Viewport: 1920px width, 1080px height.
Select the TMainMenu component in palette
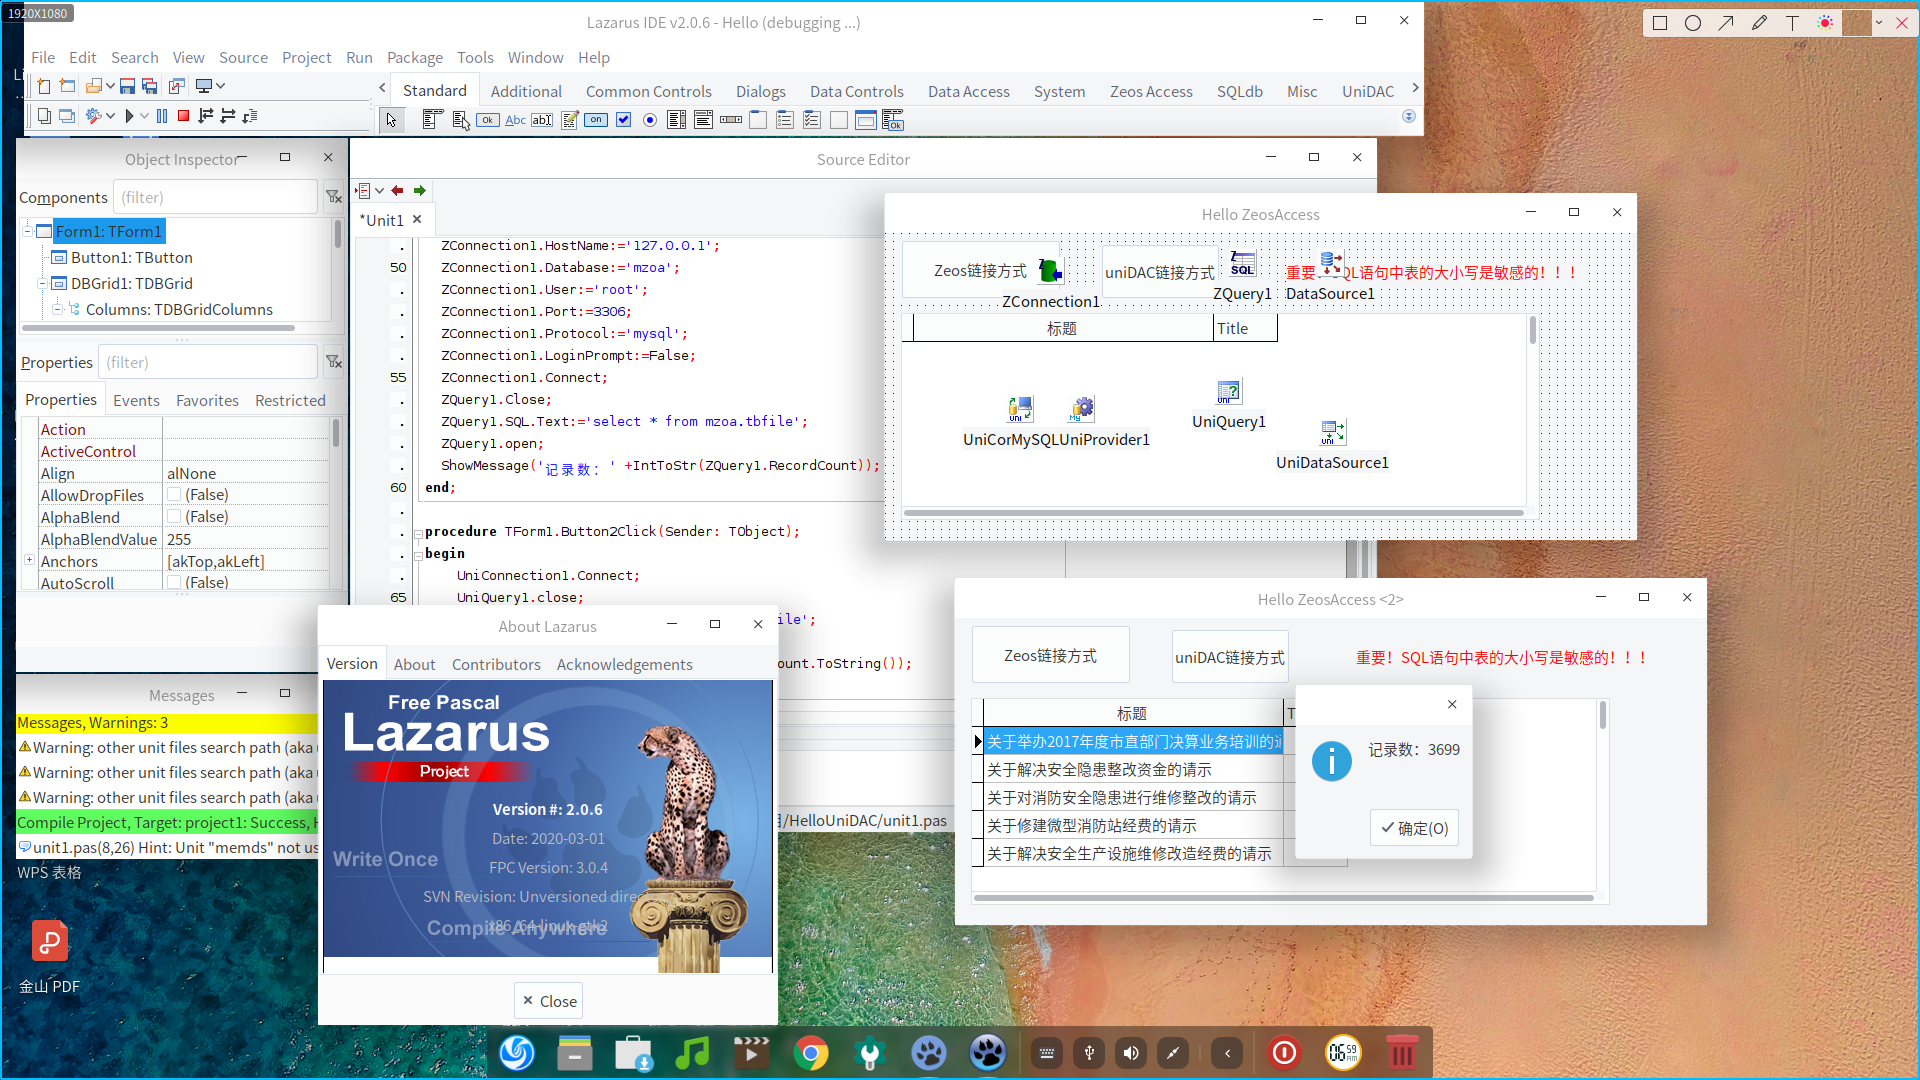432,120
